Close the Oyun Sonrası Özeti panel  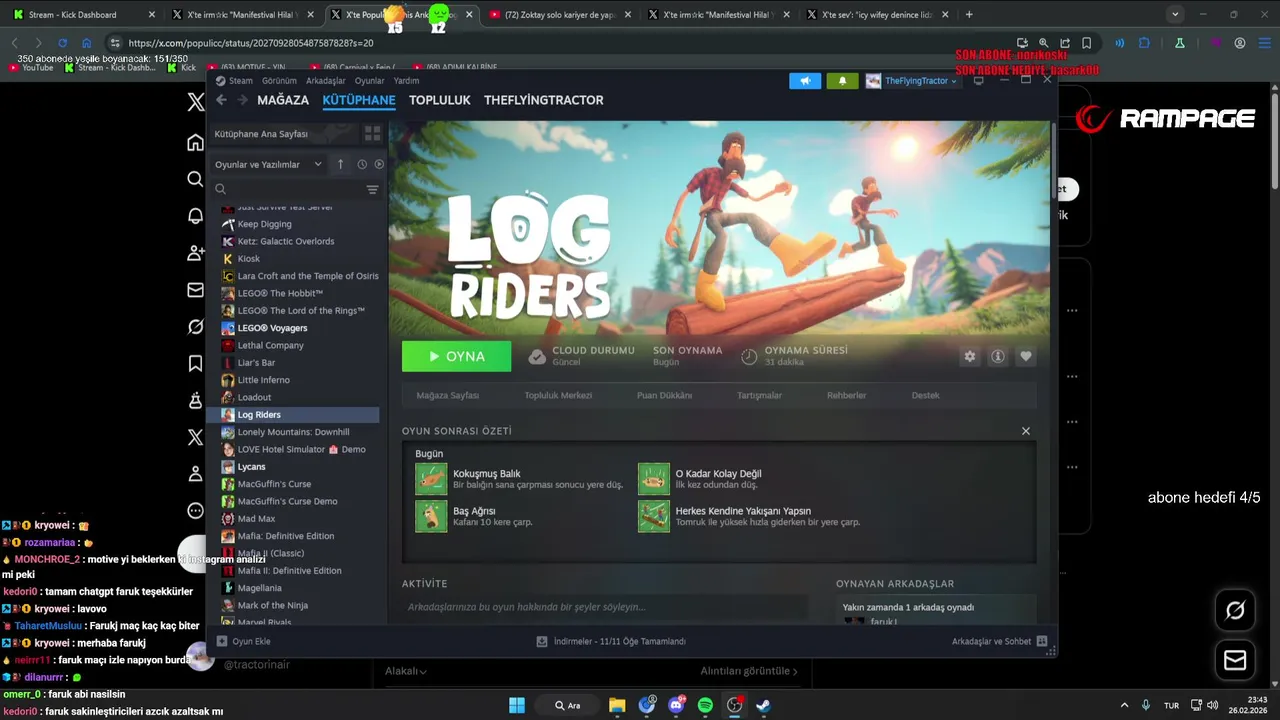coord(1025,431)
